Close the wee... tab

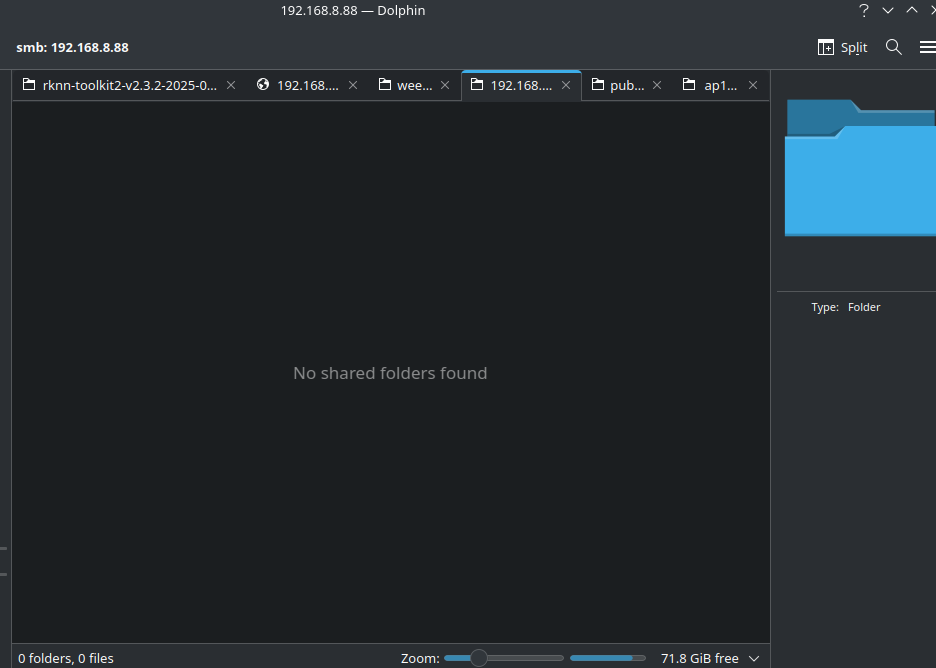pyautogui.click(x=445, y=85)
